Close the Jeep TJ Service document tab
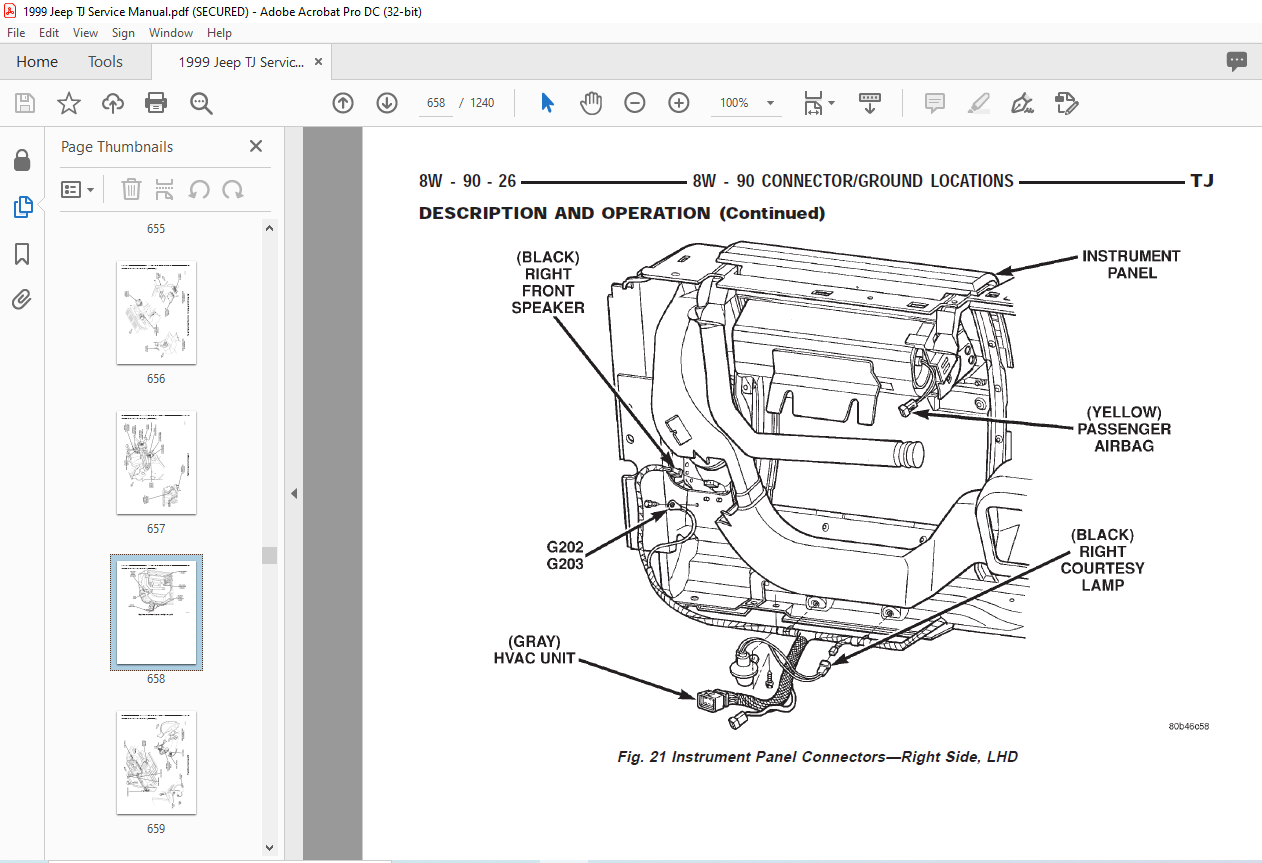Viewport: 1262px width, 863px height. [319, 62]
